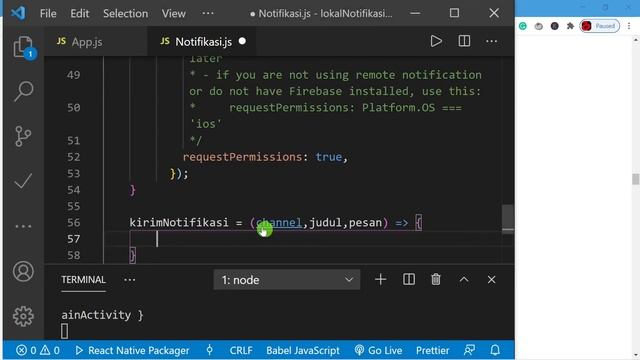Start Go Live server
Viewport: 640px width, 360px height.
click(x=378, y=350)
